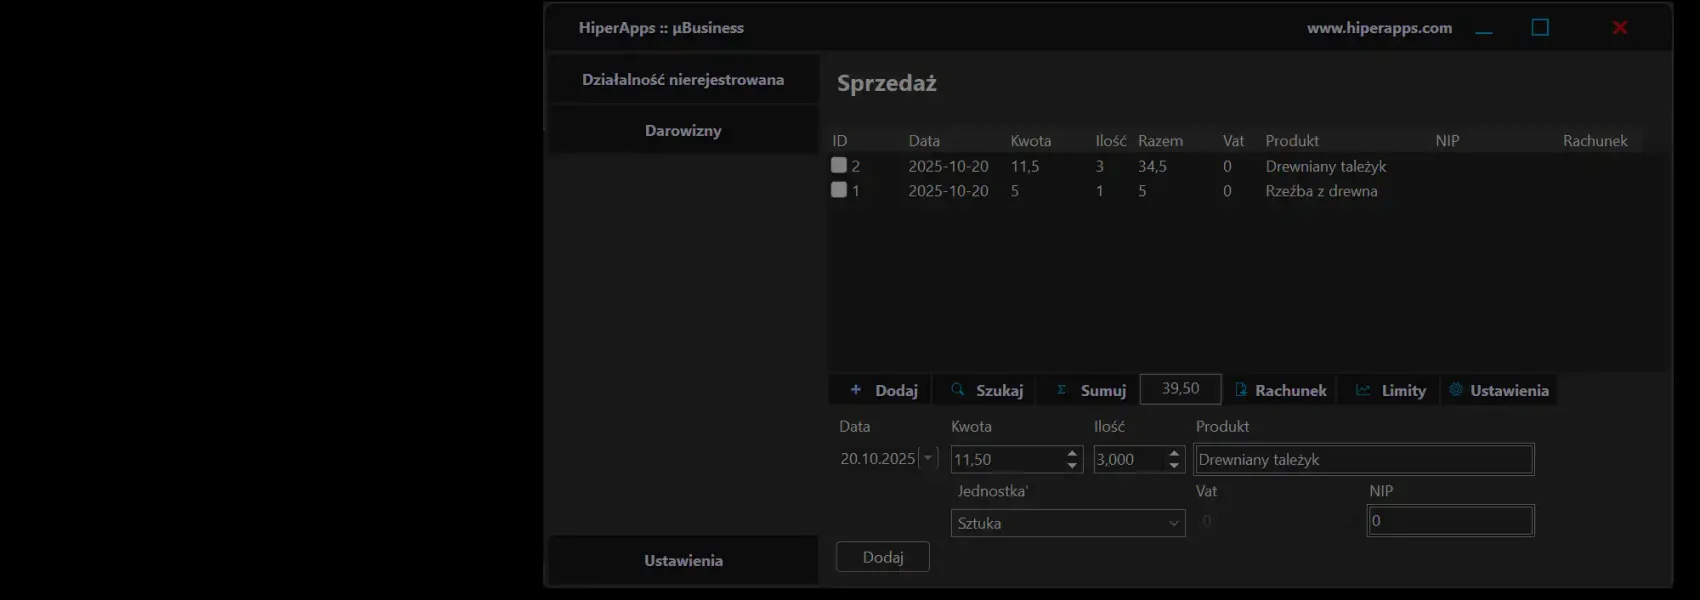Image resolution: width=1700 pixels, height=600 pixels.
Task: Open Ustawienia in the left sidebar
Action: click(x=683, y=561)
